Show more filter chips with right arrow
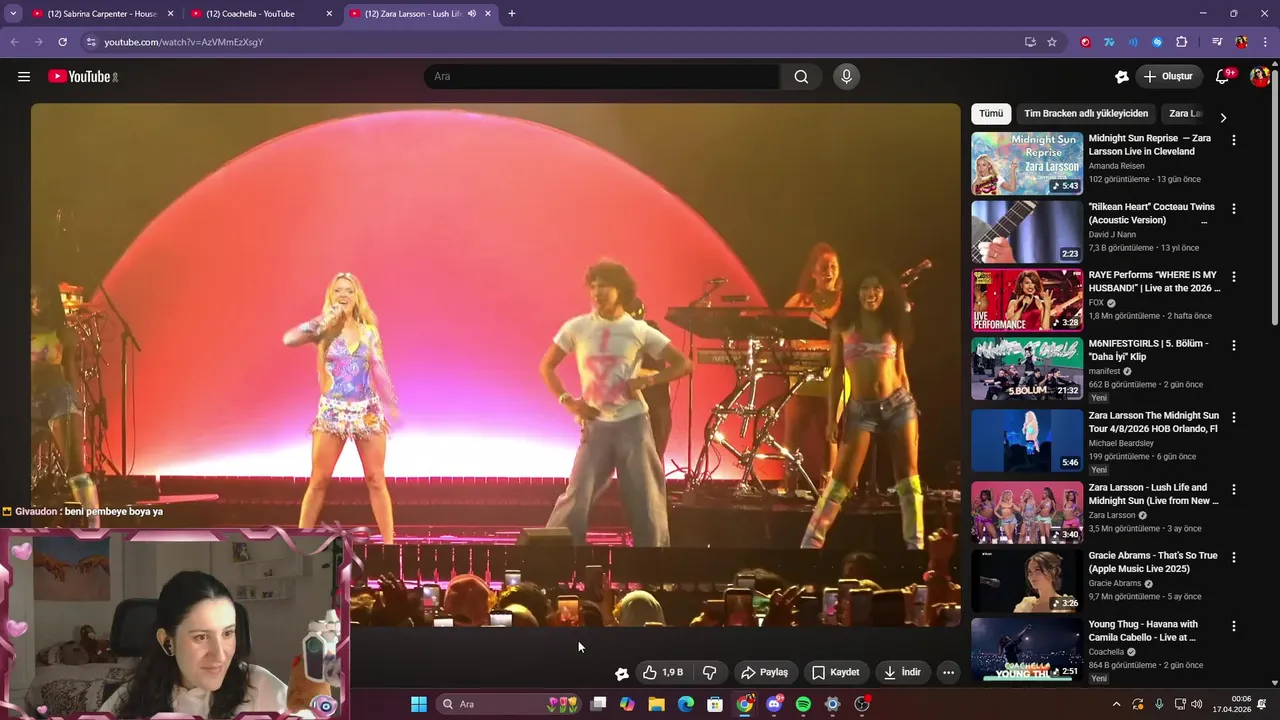This screenshot has width=1280, height=720. coord(1222,117)
